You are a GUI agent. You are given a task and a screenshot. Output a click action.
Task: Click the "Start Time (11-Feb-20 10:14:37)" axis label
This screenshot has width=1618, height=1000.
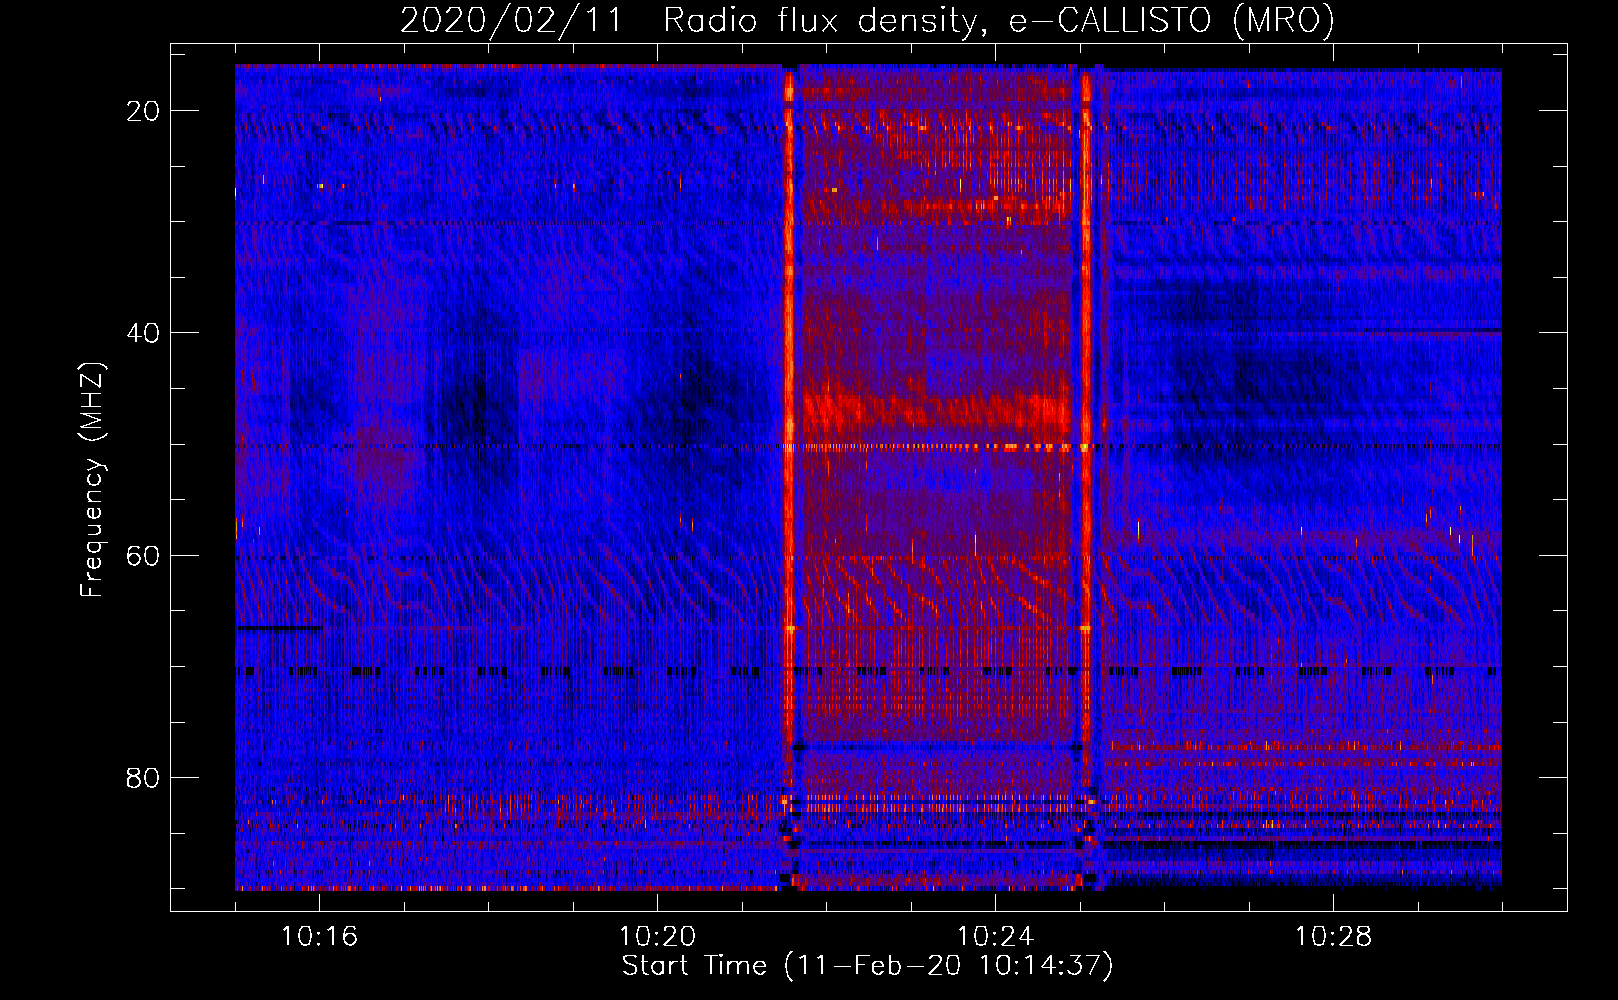(x=867, y=966)
